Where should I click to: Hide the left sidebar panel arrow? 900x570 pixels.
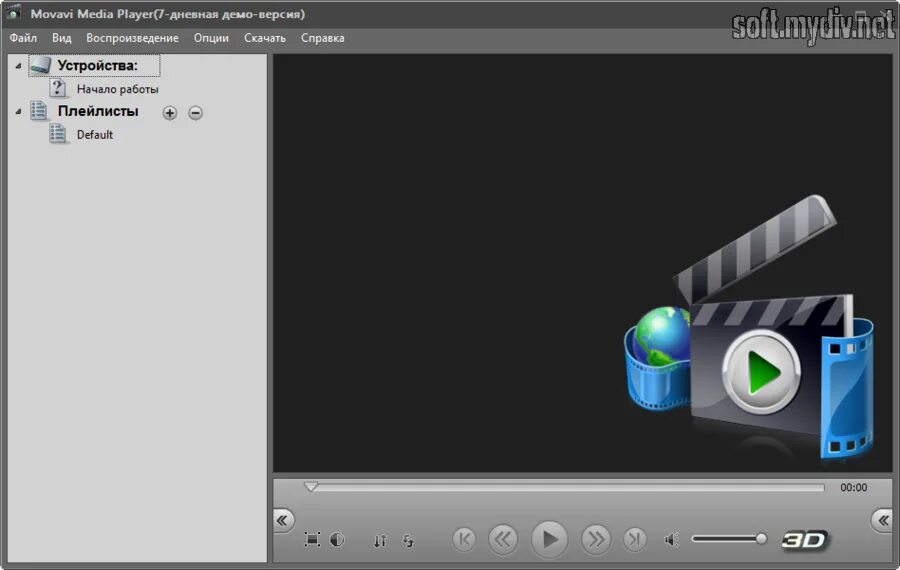[282, 520]
